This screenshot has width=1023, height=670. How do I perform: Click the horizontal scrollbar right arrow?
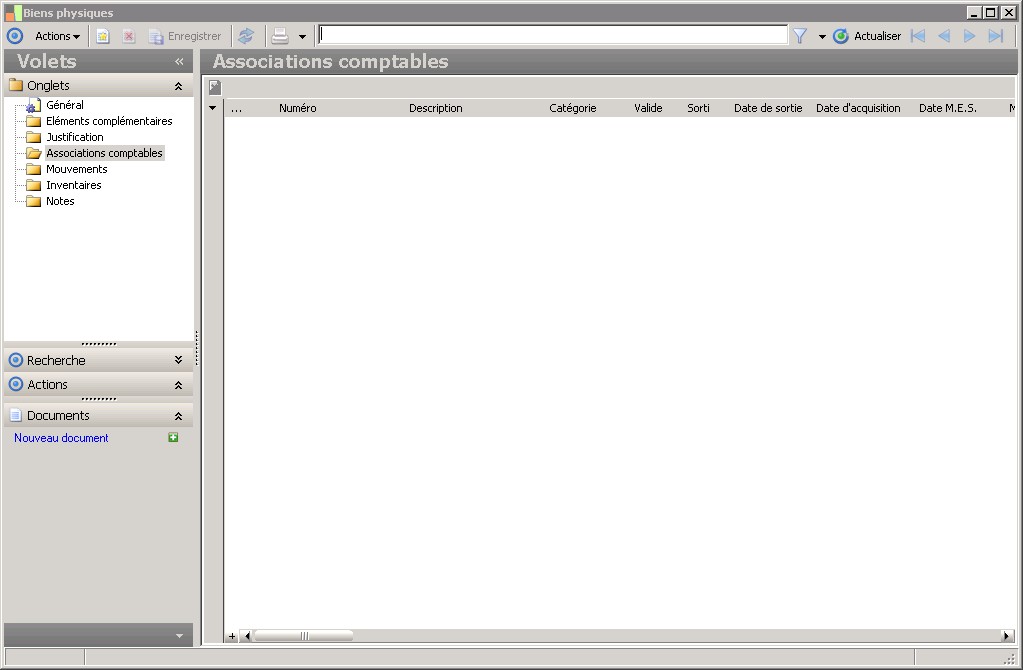1007,636
